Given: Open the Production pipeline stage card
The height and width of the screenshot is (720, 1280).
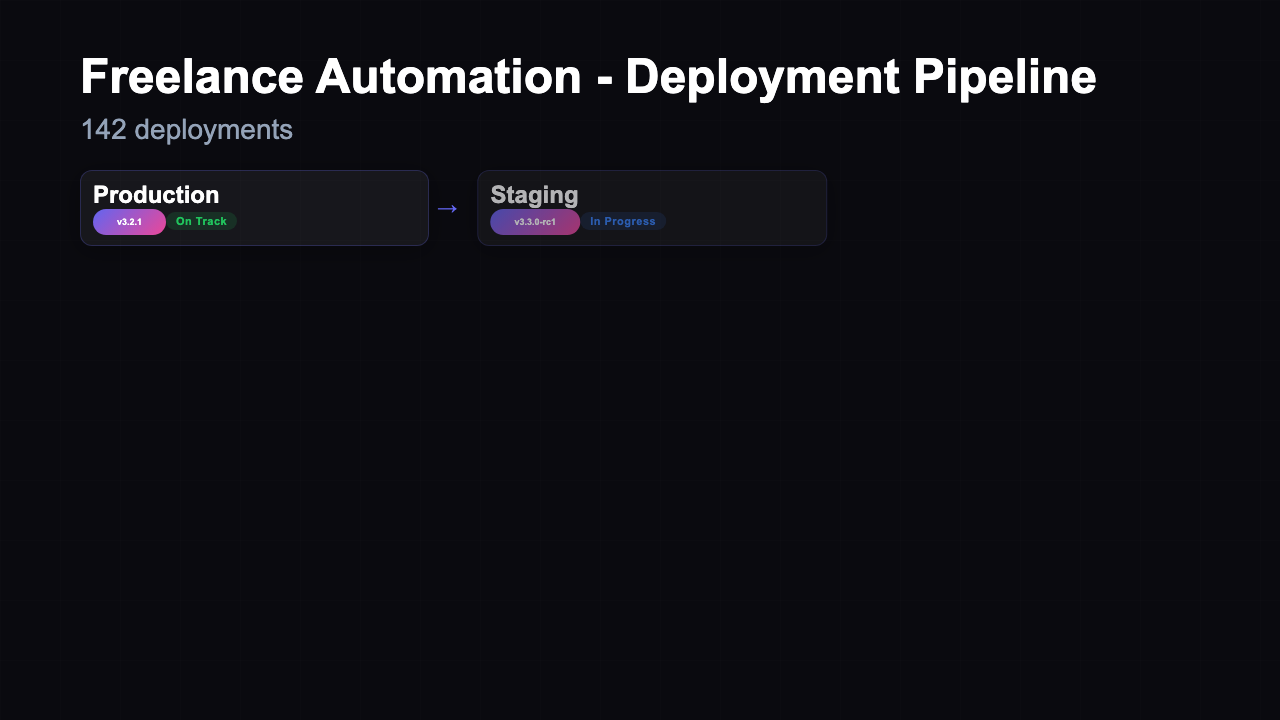Looking at the screenshot, I should point(254,208).
